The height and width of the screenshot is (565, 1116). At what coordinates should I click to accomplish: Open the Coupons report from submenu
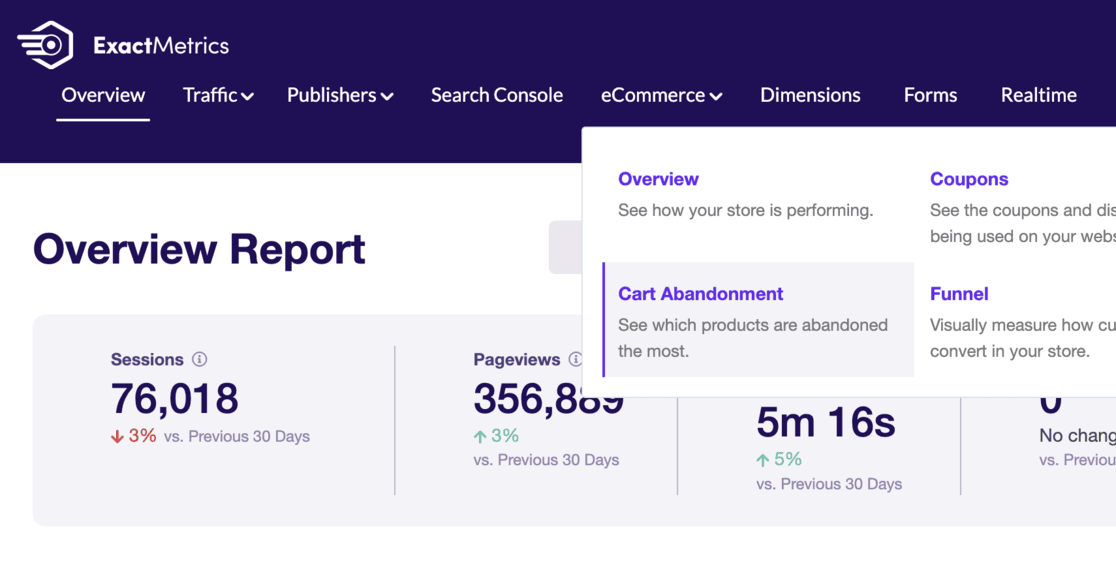(969, 179)
